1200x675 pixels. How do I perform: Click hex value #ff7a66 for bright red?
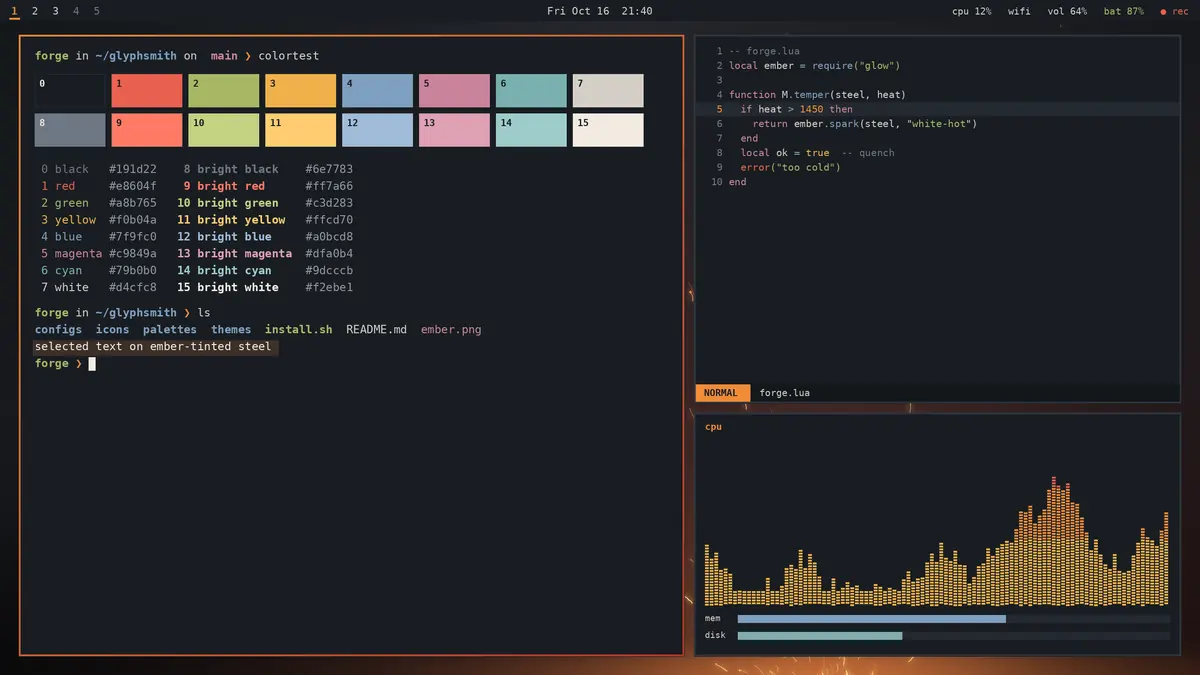tap(329, 186)
